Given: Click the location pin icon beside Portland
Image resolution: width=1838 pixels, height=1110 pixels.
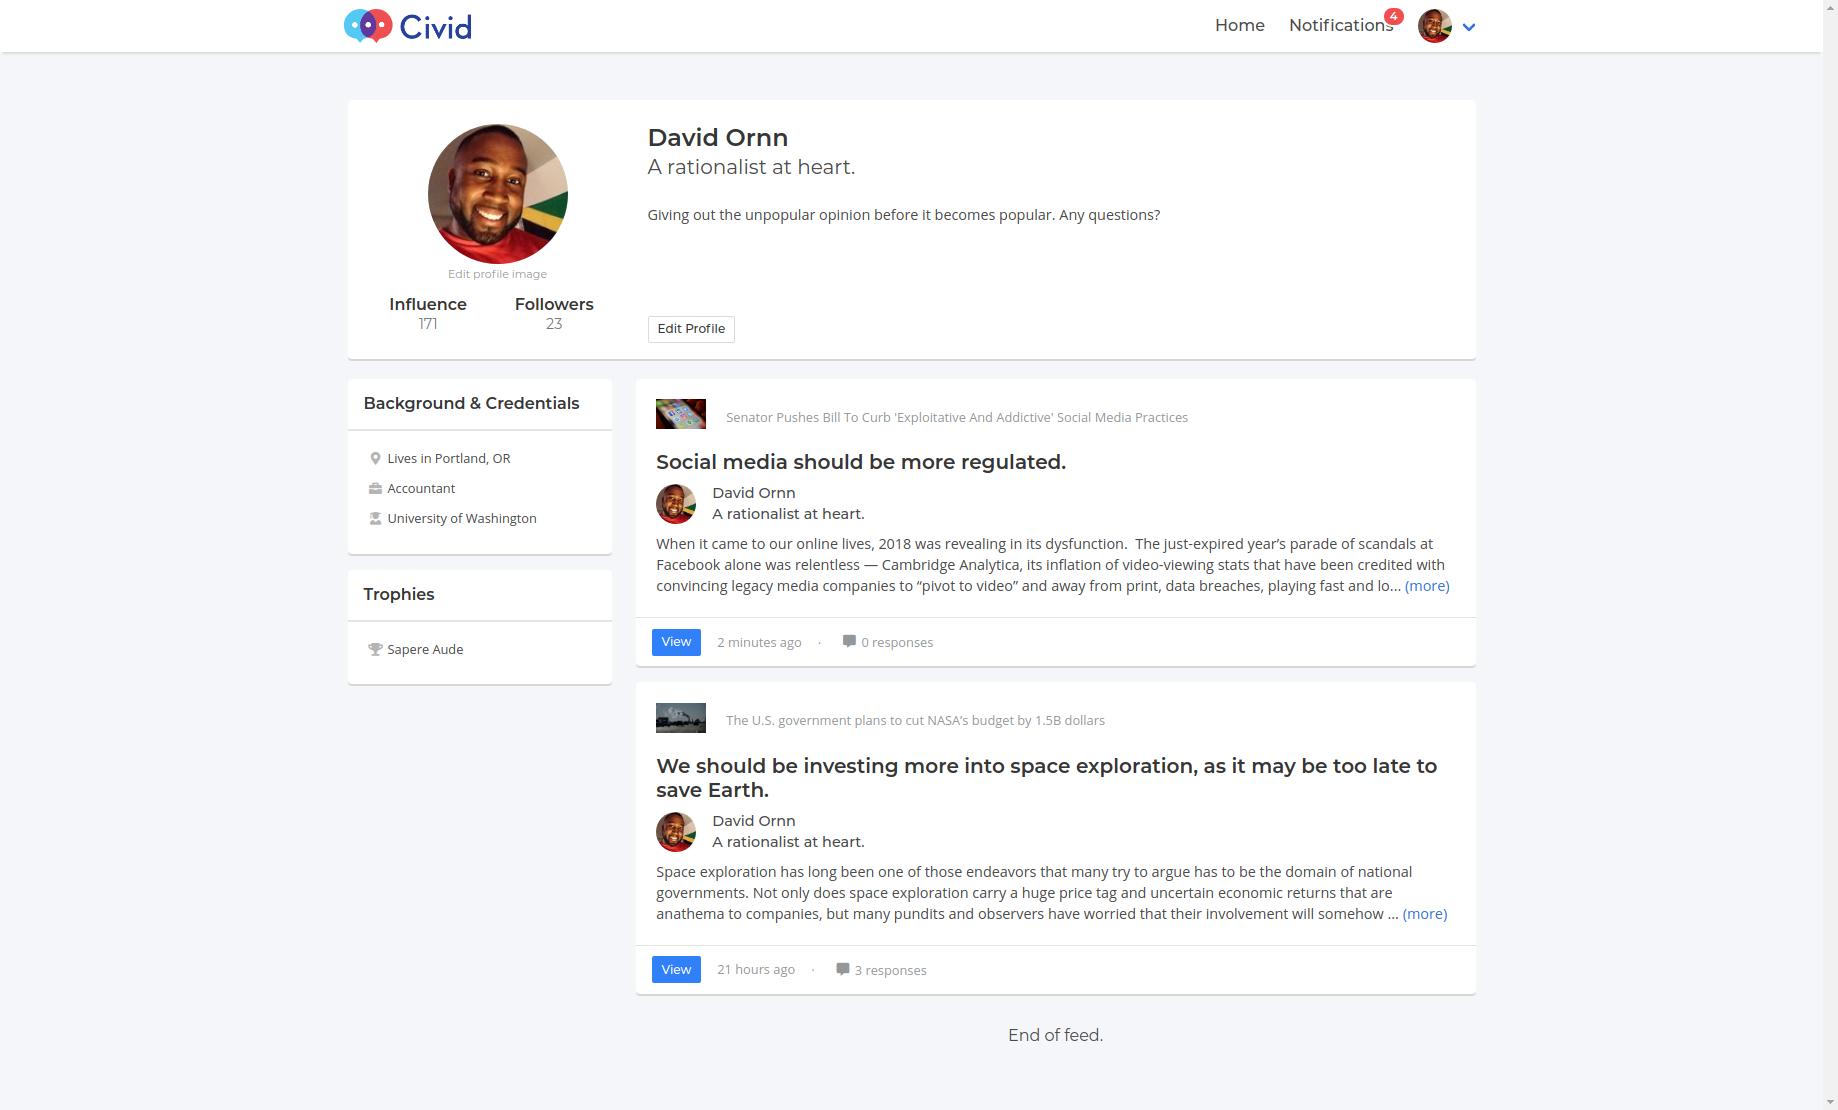Looking at the screenshot, I should coord(375,459).
